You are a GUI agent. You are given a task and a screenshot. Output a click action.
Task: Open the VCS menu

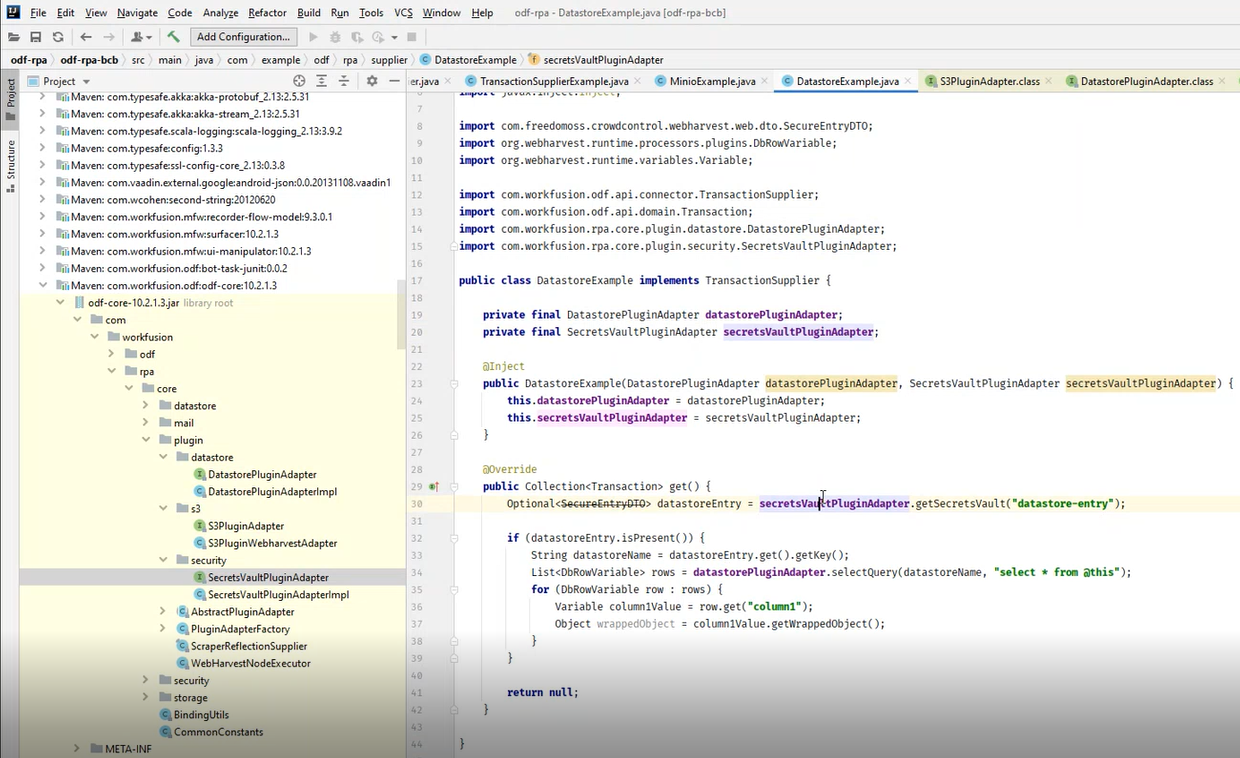coord(403,13)
